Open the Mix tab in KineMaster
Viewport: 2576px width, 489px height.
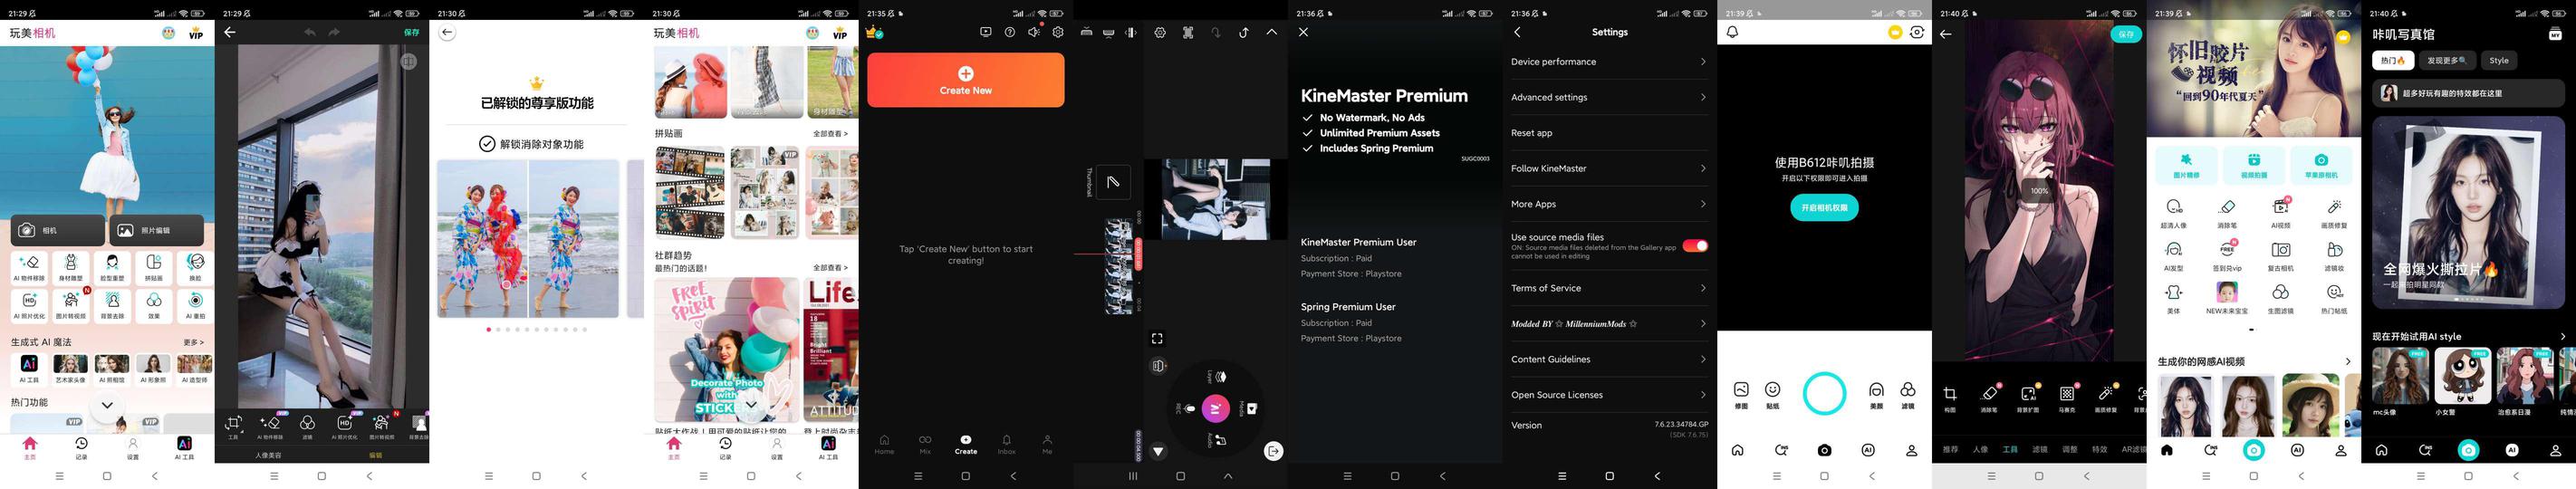925,444
